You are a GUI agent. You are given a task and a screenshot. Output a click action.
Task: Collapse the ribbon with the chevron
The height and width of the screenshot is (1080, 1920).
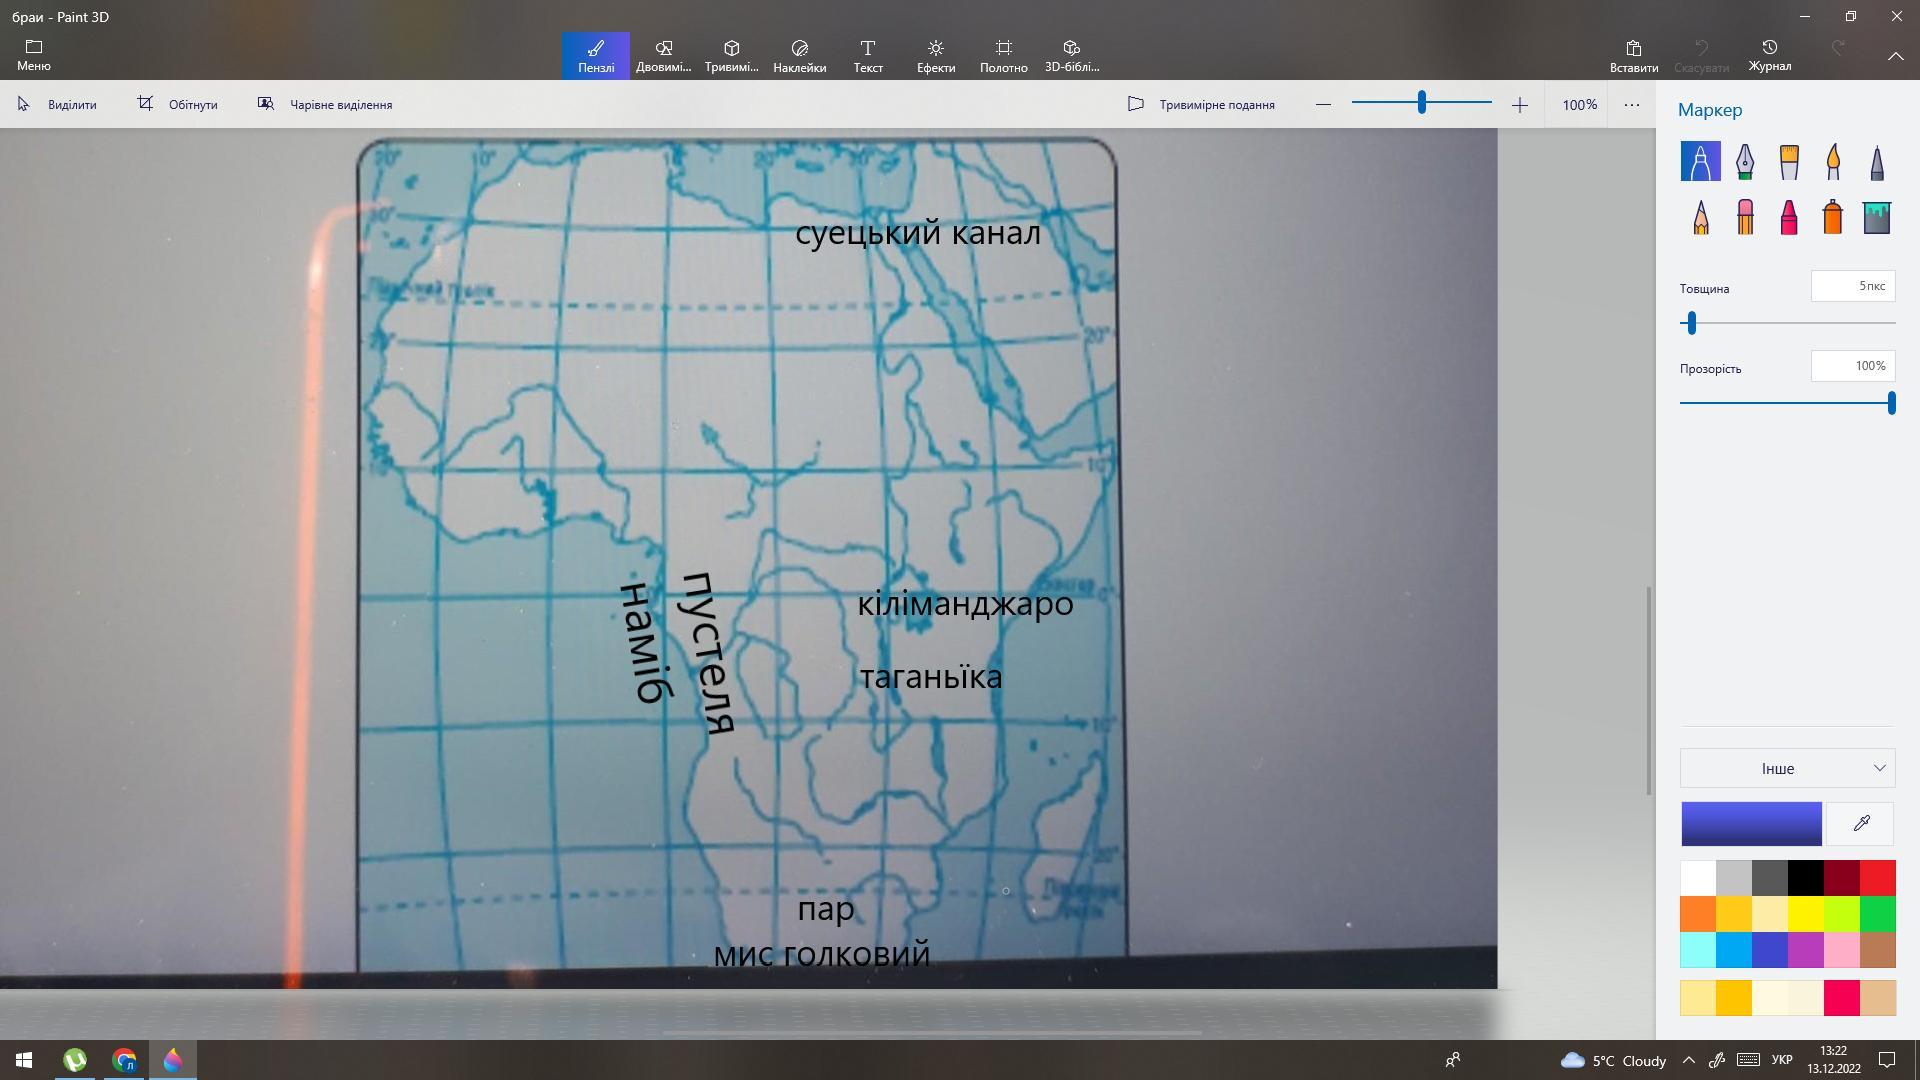[1895, 57]
